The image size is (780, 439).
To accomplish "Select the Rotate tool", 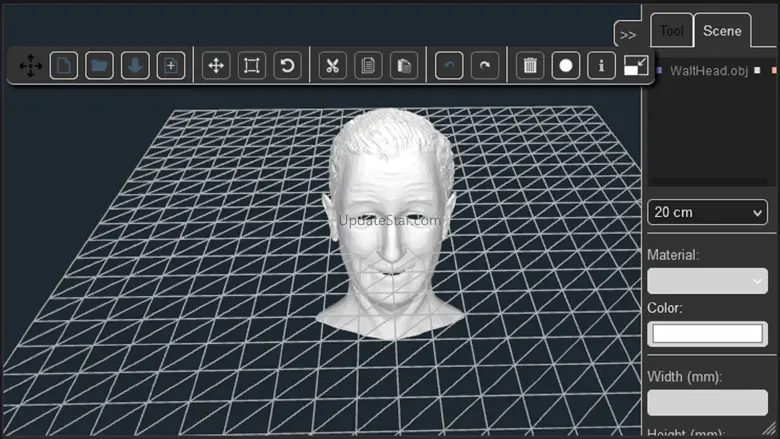I will coord(288,66).
